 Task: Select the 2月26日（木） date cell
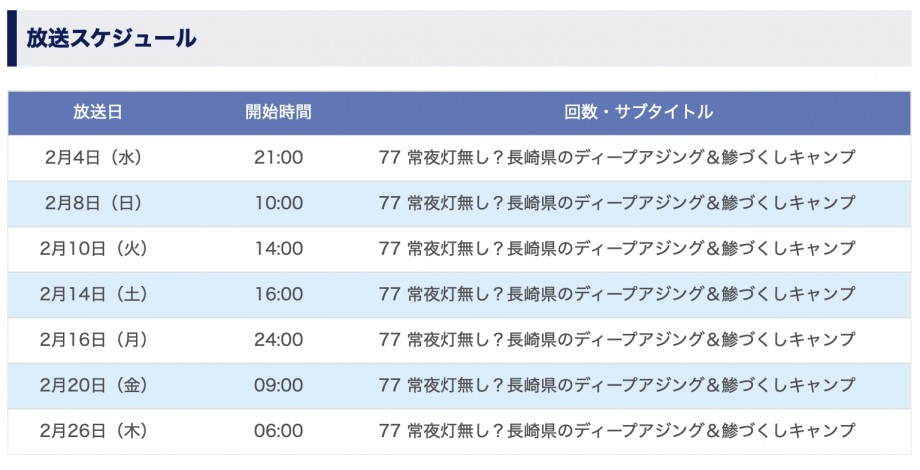[97, 431]
